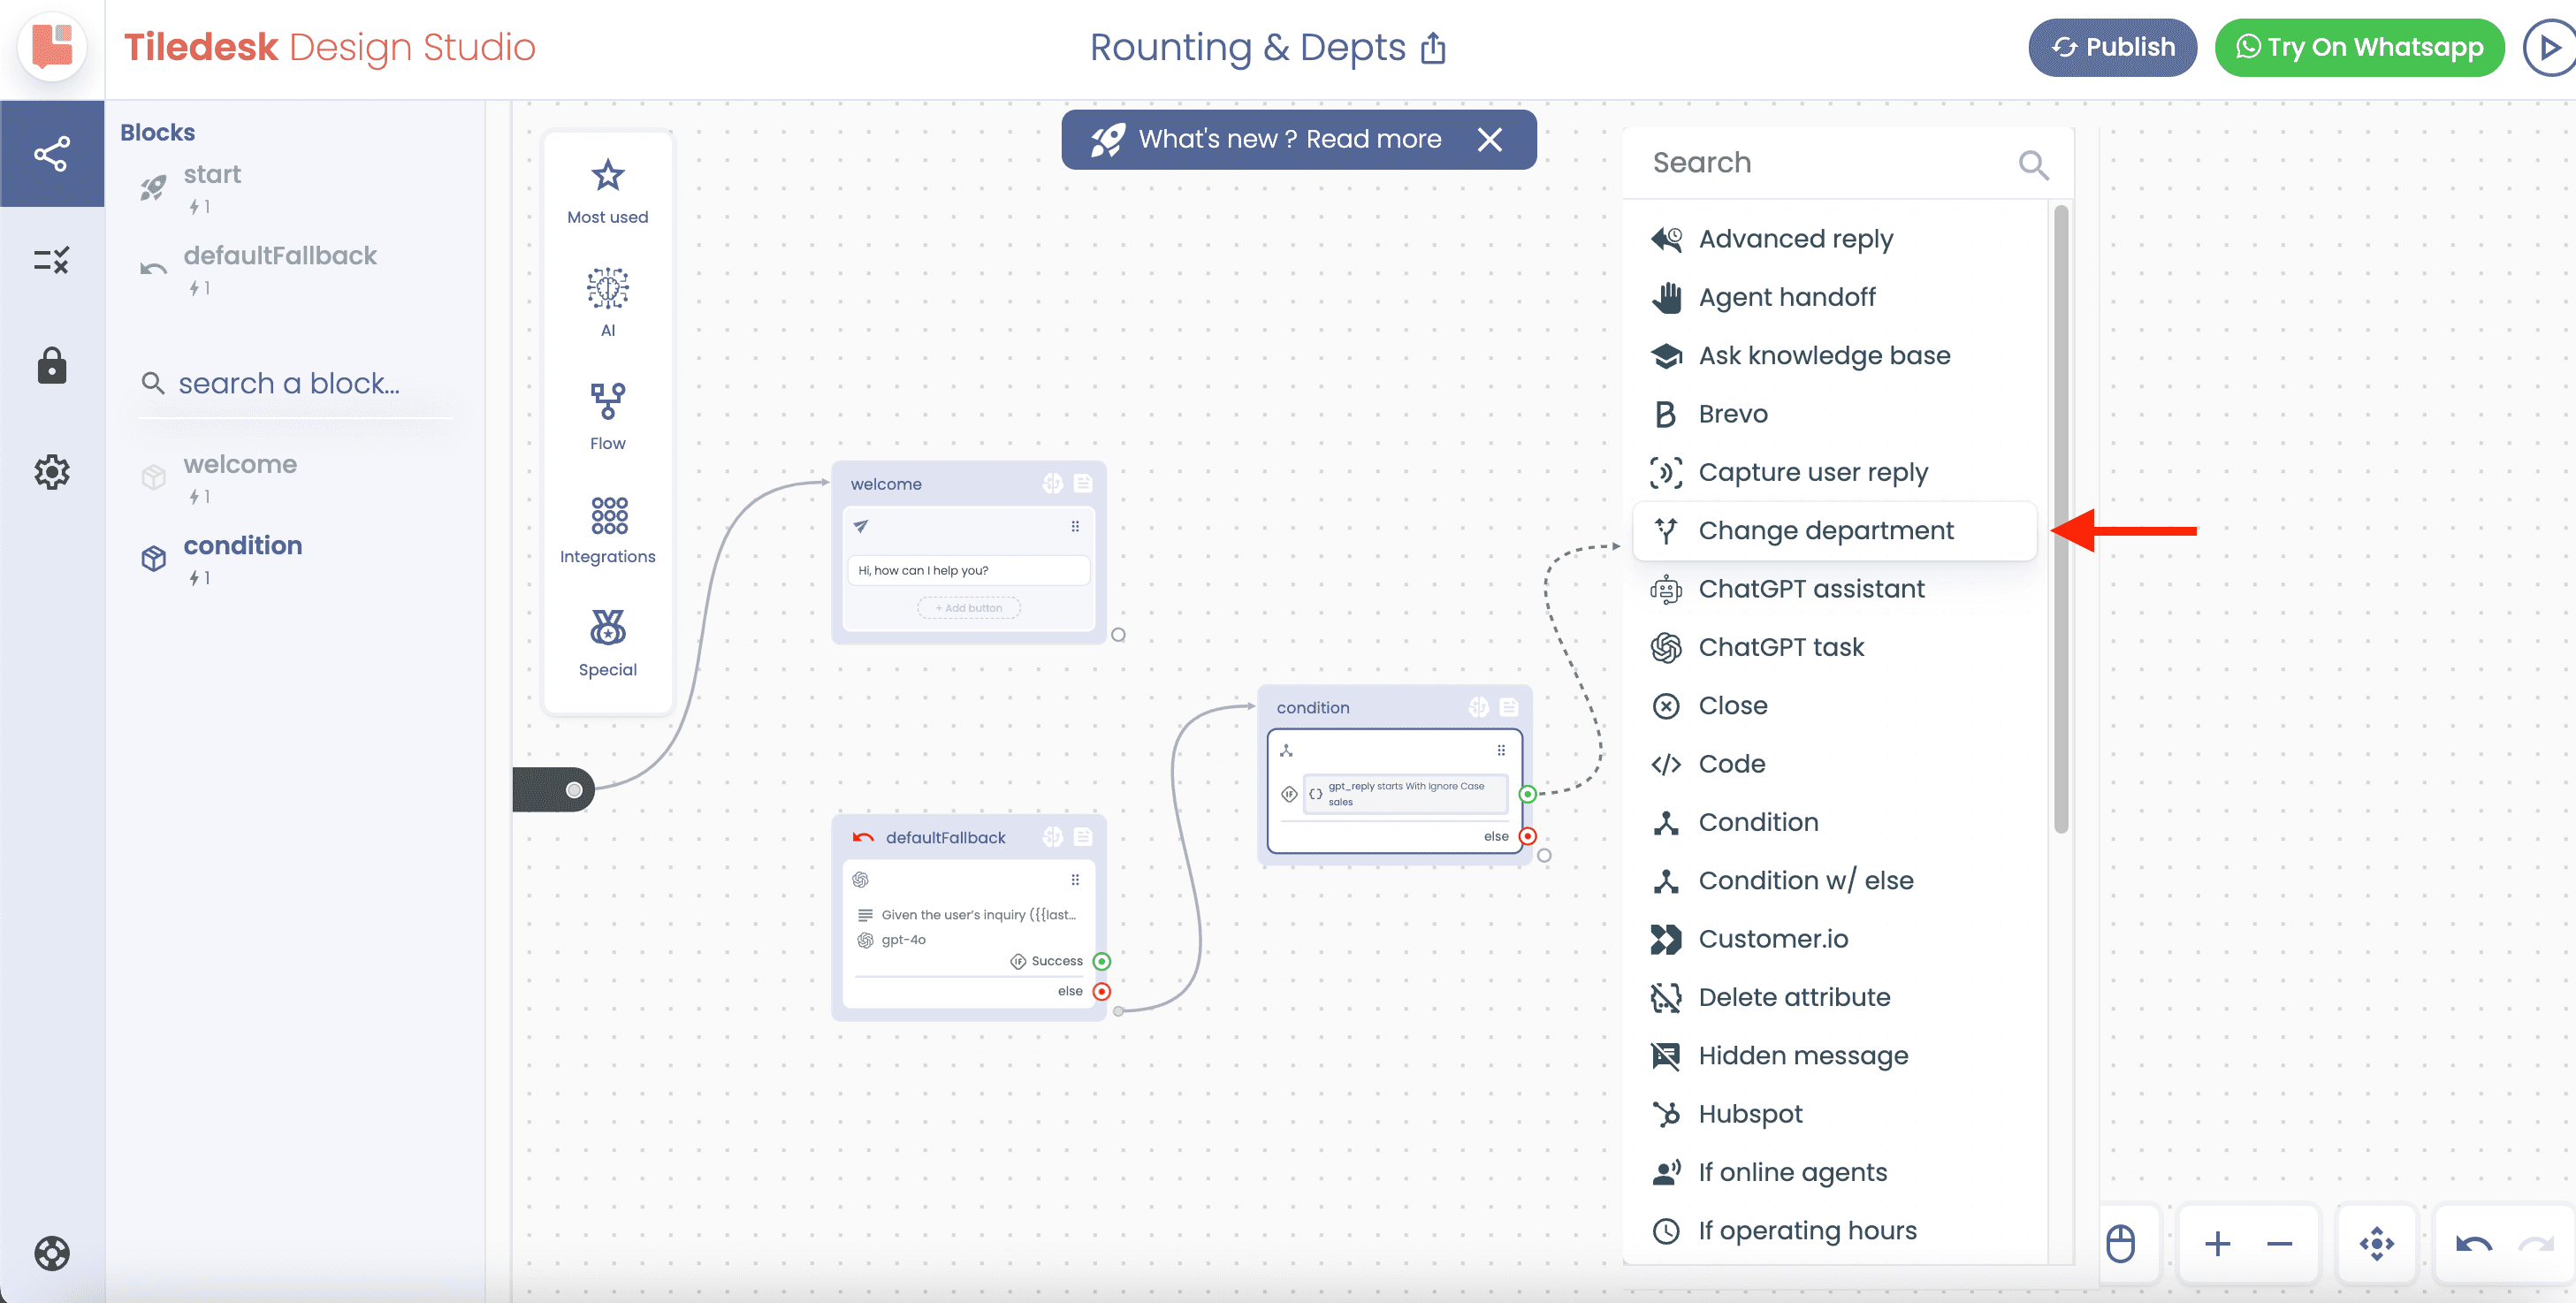Screen dimensions: 2576x1303
Task: Click the Tiledesk logo icon
Action: click(52, 47)
